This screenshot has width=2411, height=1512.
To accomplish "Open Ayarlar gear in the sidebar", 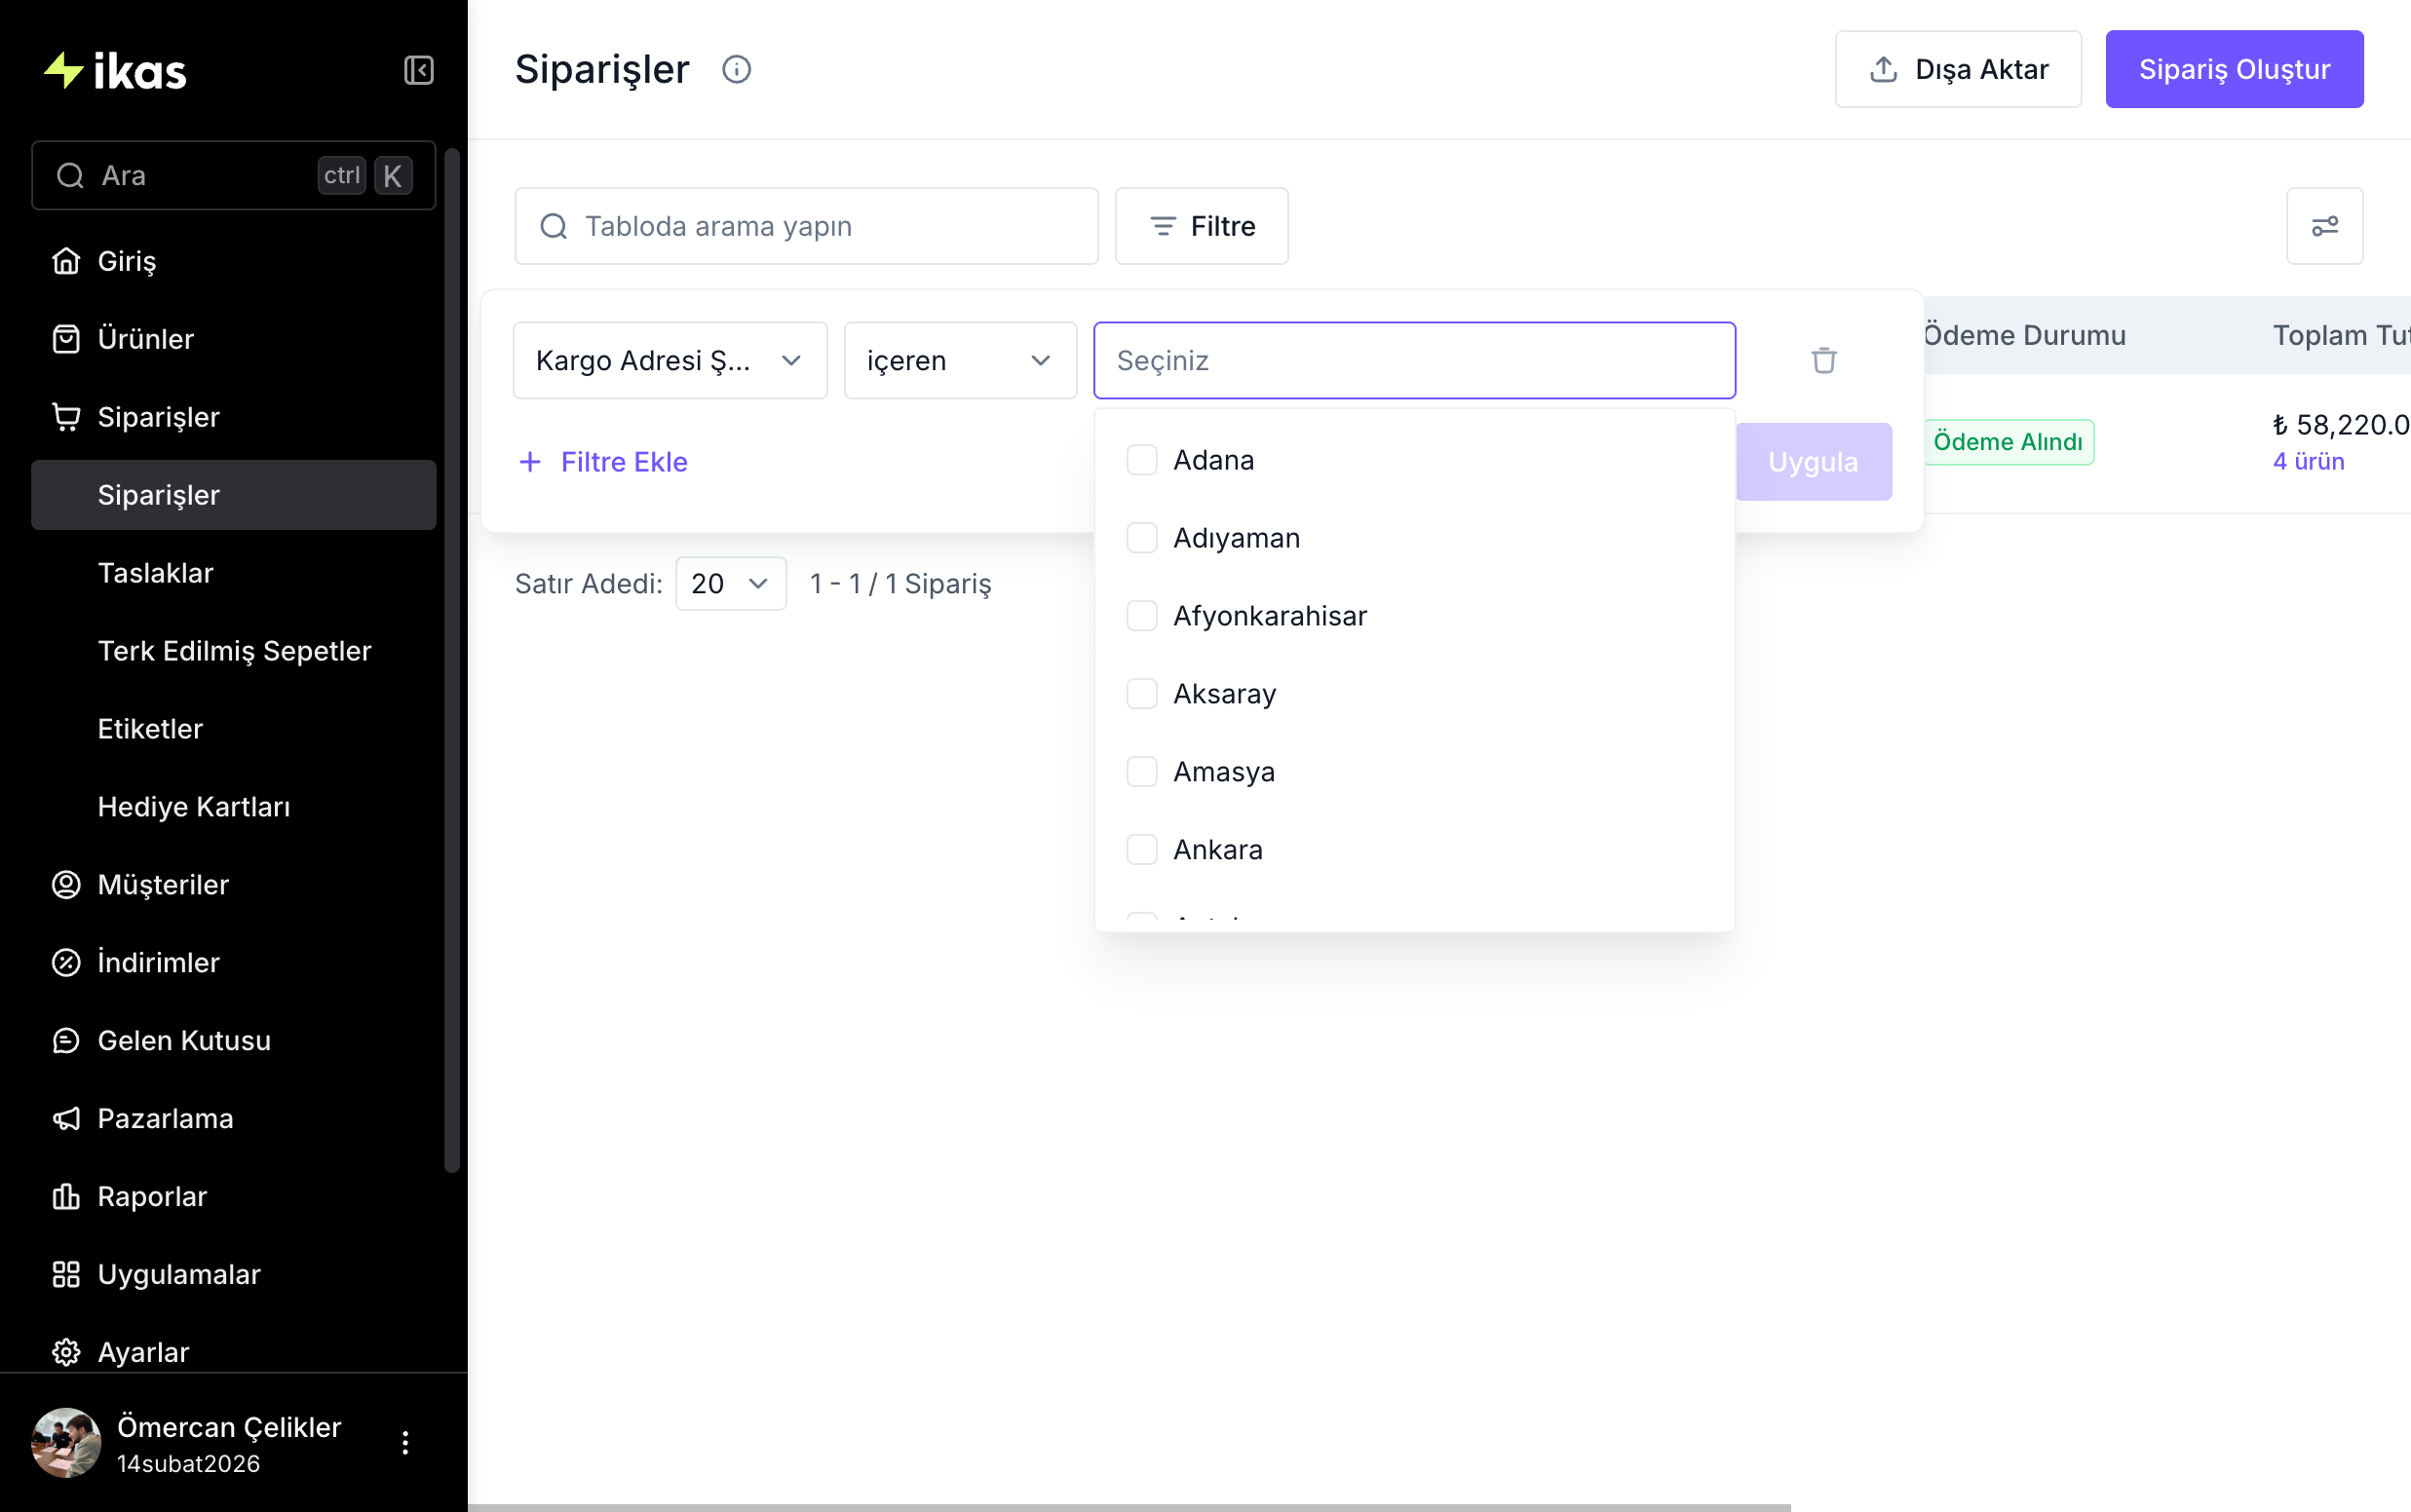I will pos(66,1352).
